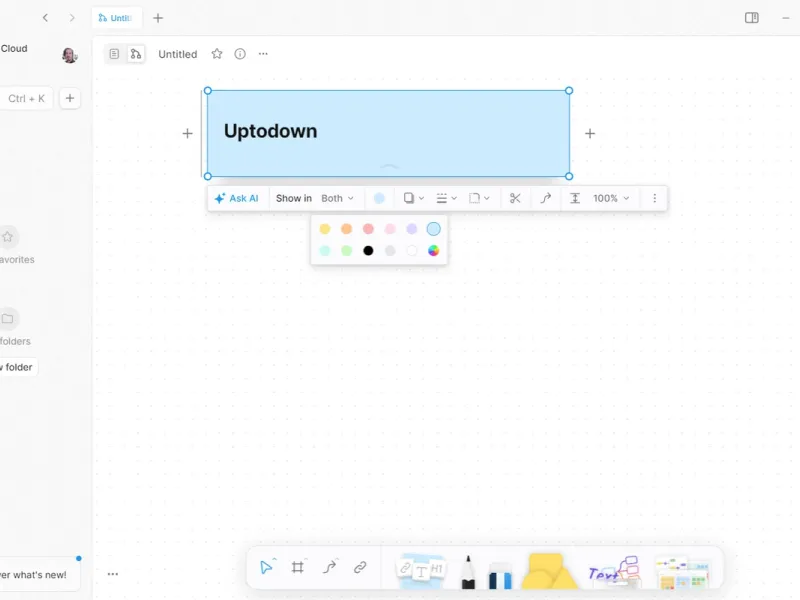This screenshot has height=600, width=800.
Task: Toggle the right sidebar panel icon
Action: click(752, 18)
